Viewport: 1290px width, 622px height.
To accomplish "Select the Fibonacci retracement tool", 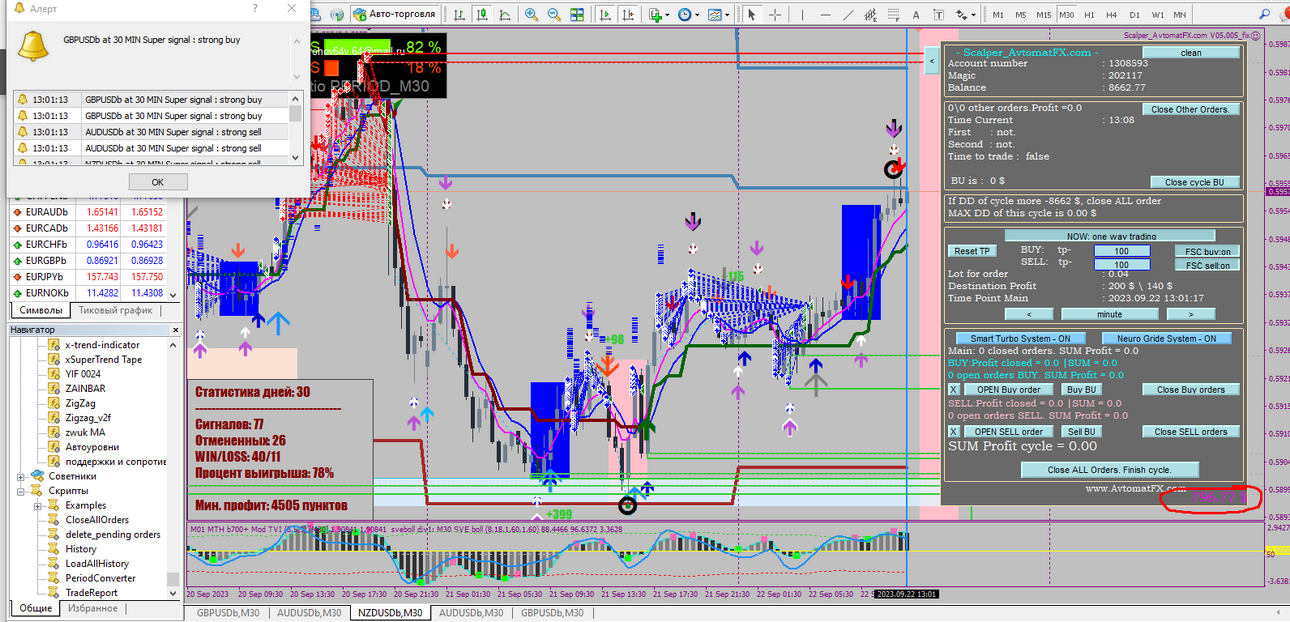I will pos(893,15).
